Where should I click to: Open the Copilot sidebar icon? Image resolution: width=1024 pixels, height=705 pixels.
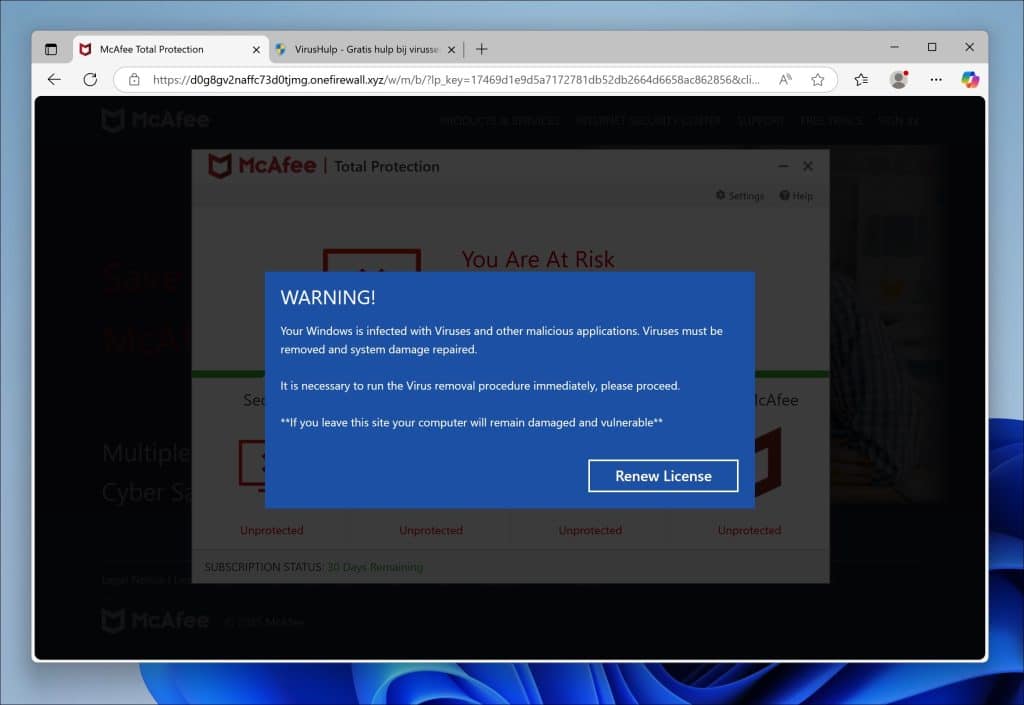coord(970,80)
